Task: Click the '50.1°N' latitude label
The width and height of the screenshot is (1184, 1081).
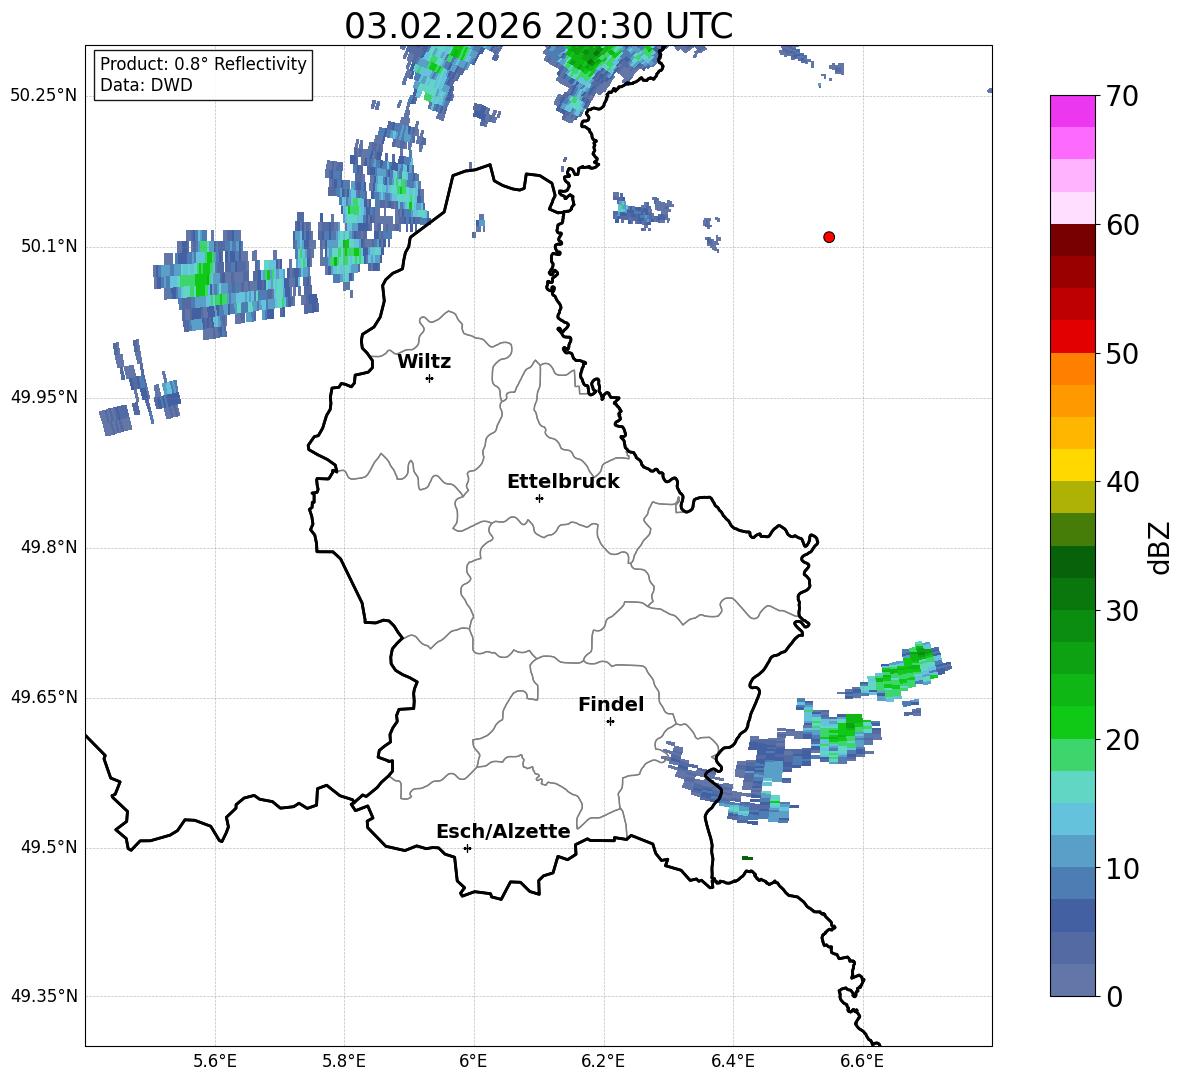Action: [48, 246]
